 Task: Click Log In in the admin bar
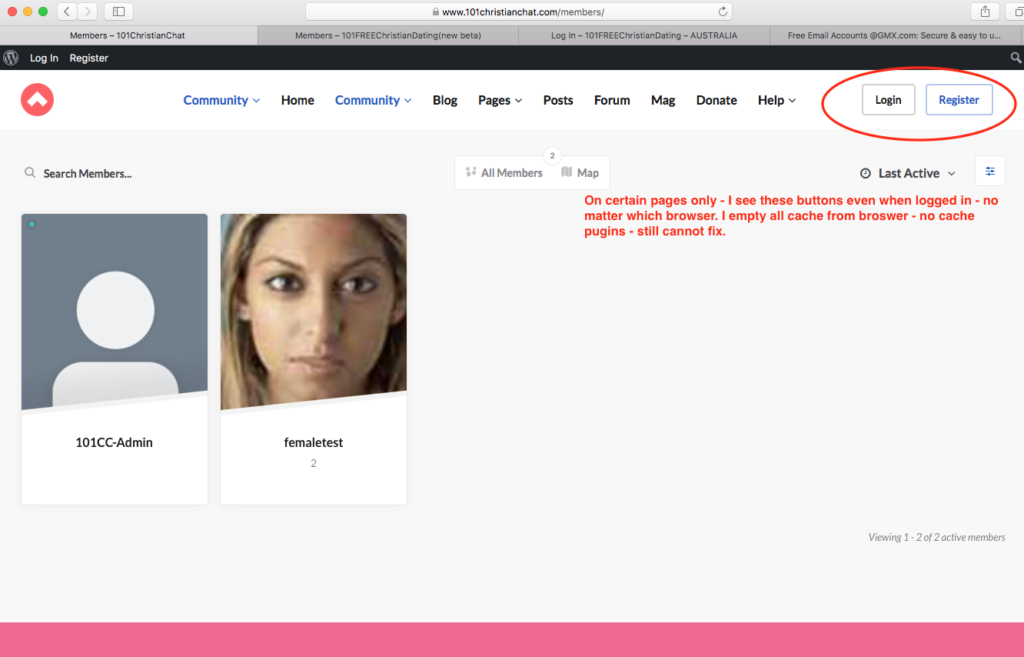coord(44,58)
